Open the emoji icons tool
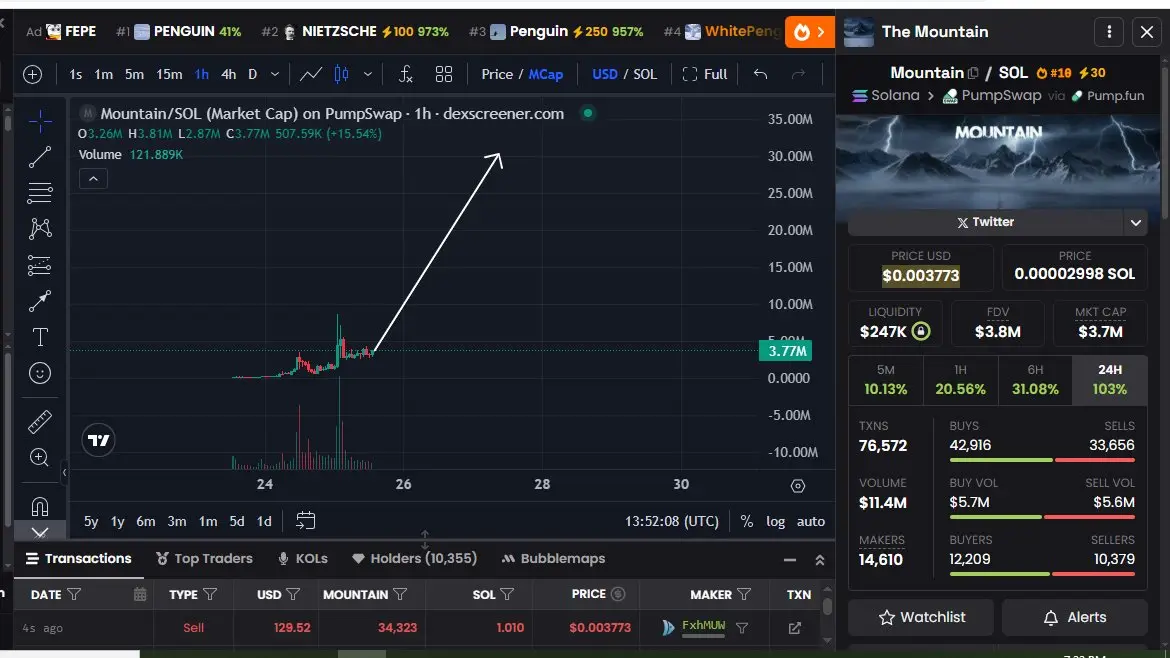1170x658 pixels. coord(40,373)
